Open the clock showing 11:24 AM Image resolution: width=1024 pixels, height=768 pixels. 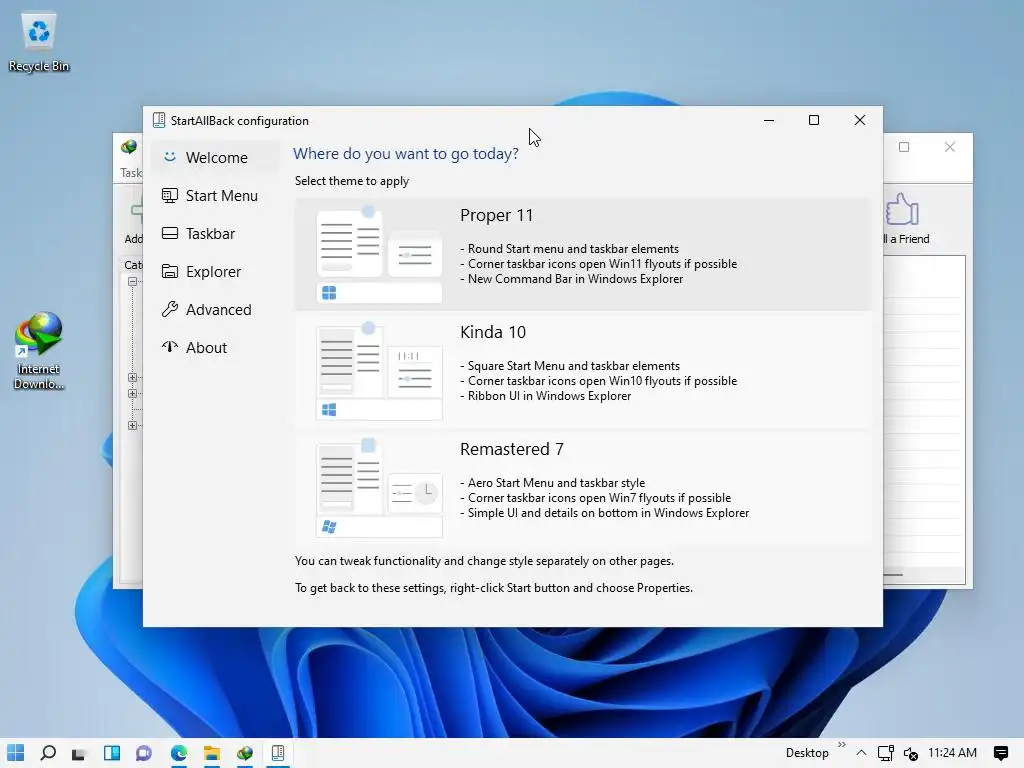(952, 753)
